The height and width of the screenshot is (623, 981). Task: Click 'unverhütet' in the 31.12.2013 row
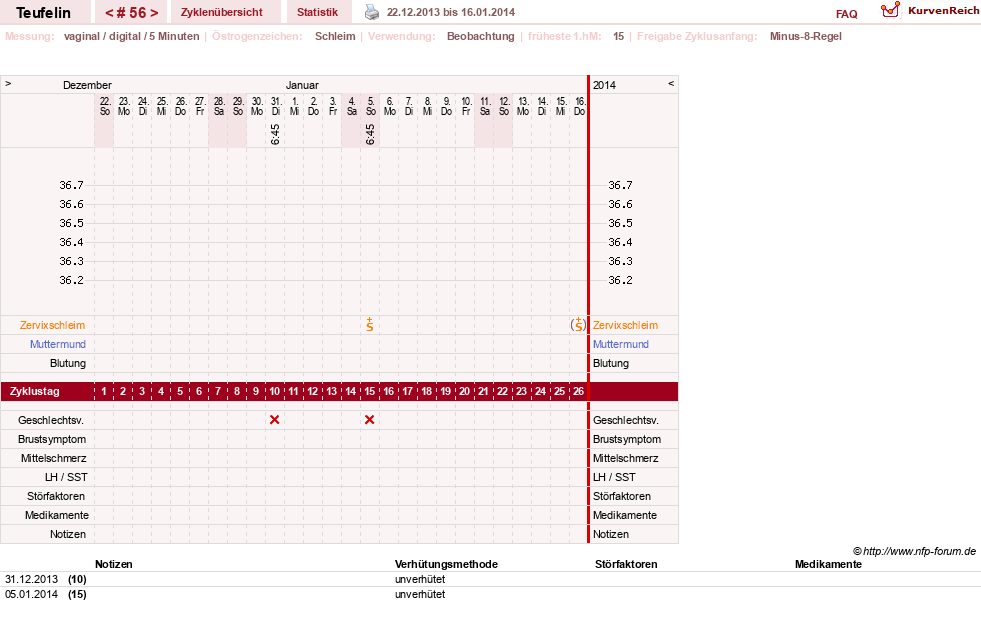coord(420,579)
